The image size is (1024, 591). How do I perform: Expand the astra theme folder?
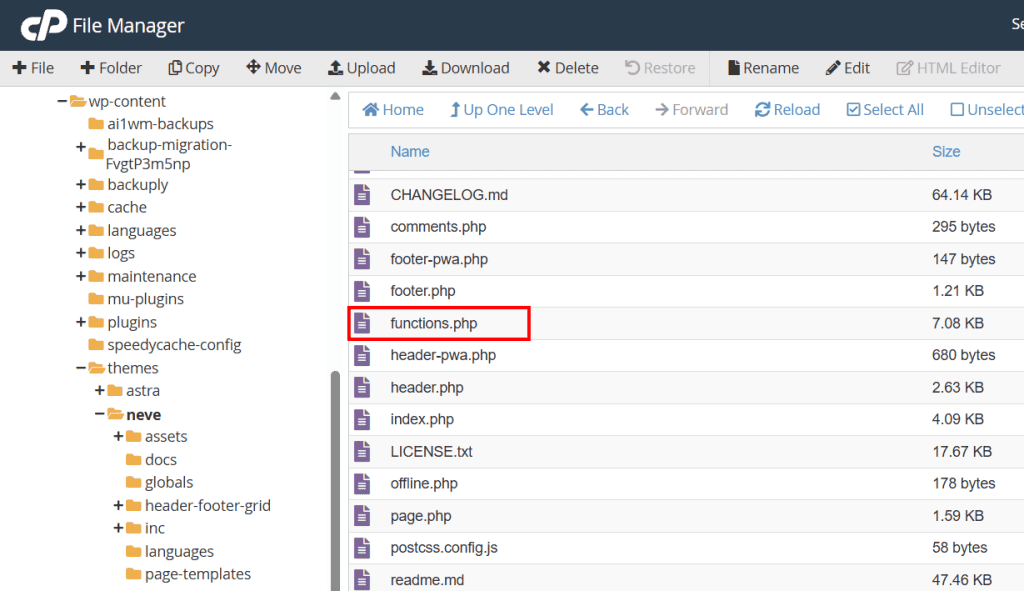100,391
